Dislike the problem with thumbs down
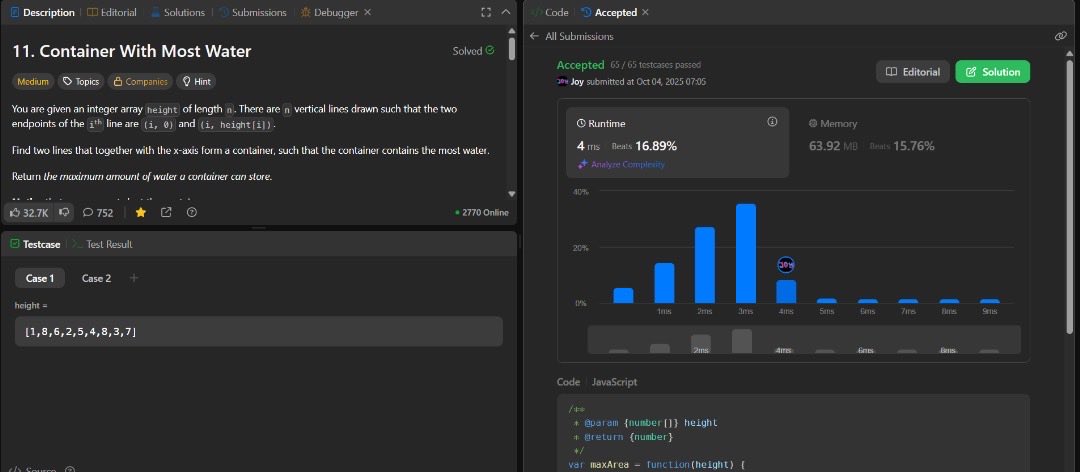The width and height of the screenshot is (1080, 472). (x=63, y=213)
